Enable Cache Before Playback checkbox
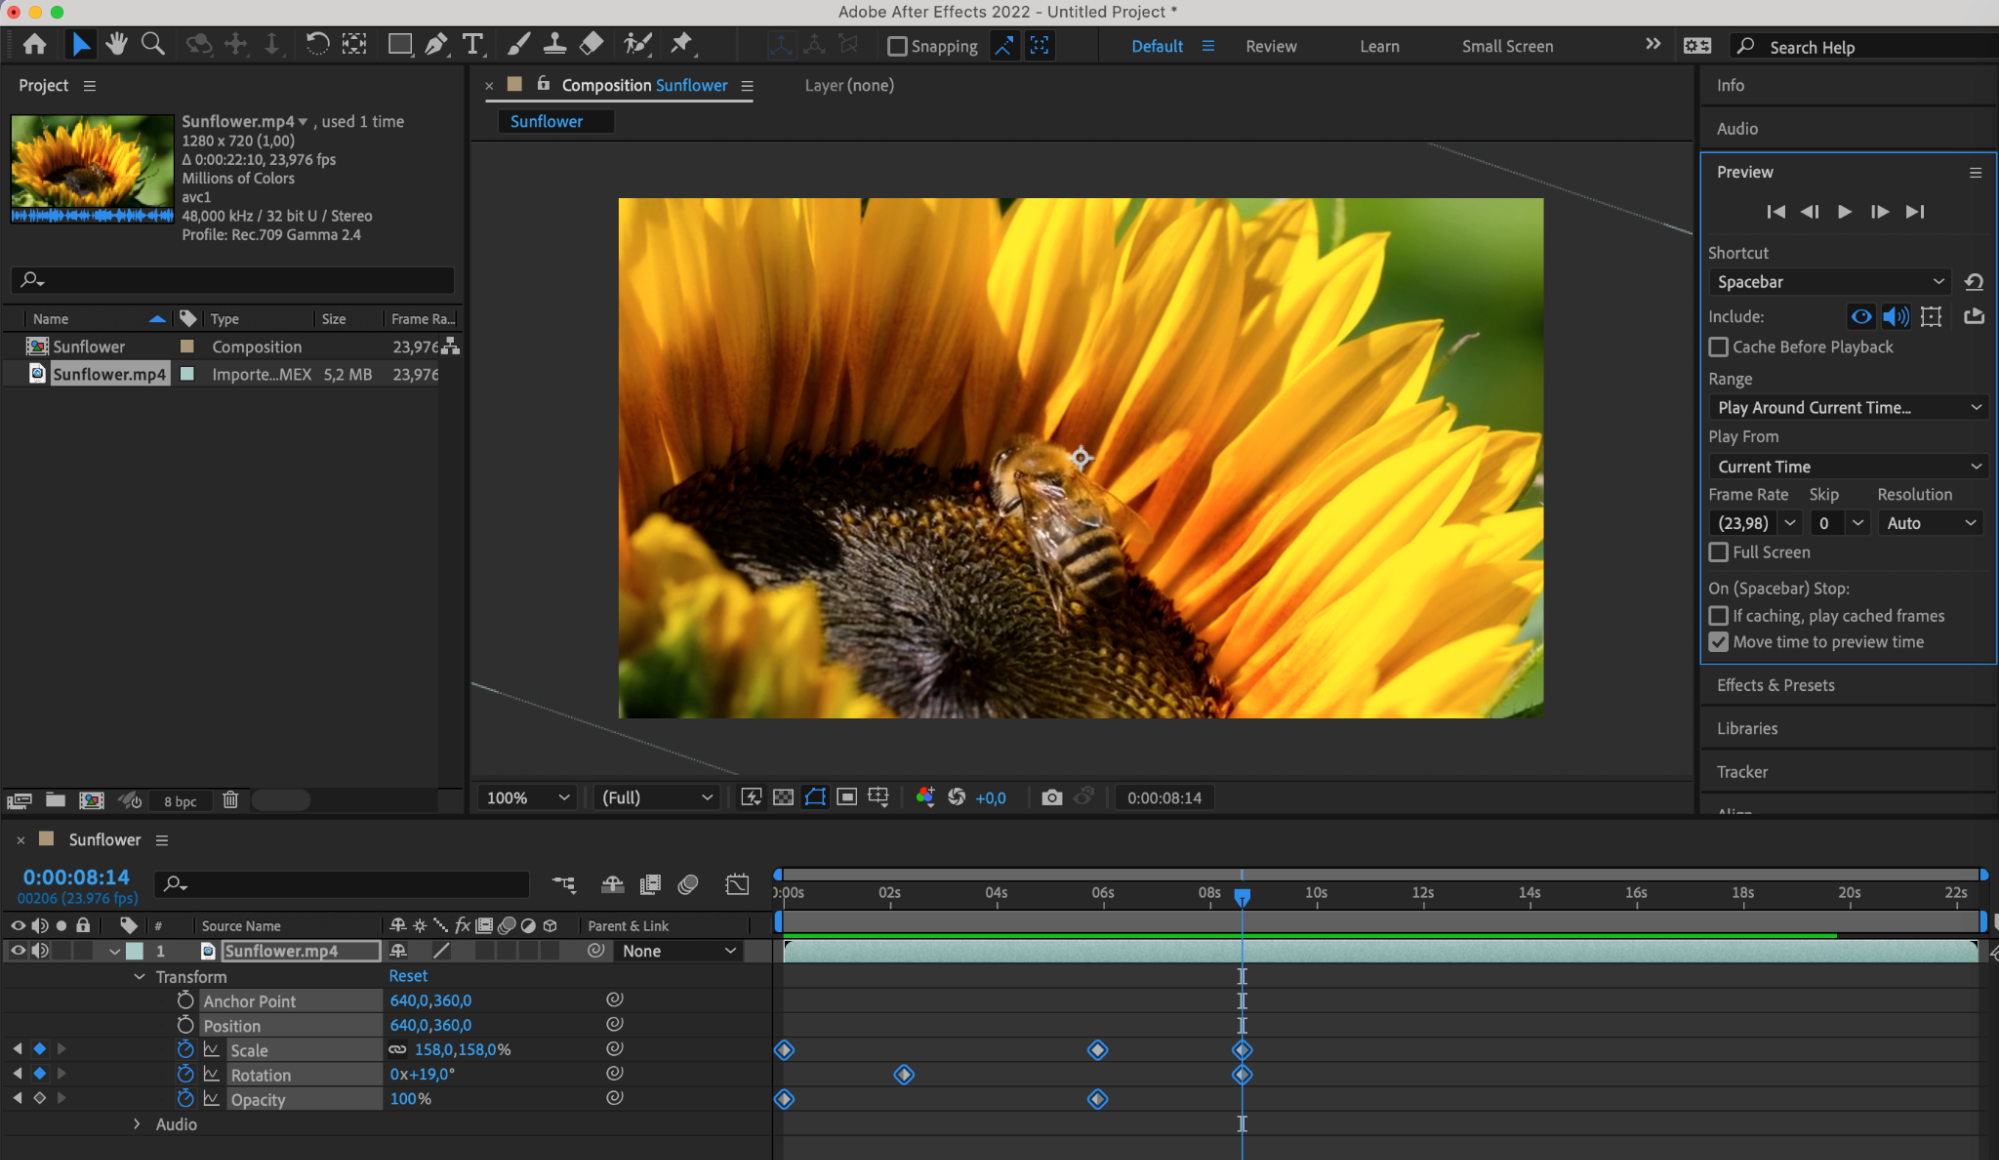 tap(1718, 347)
